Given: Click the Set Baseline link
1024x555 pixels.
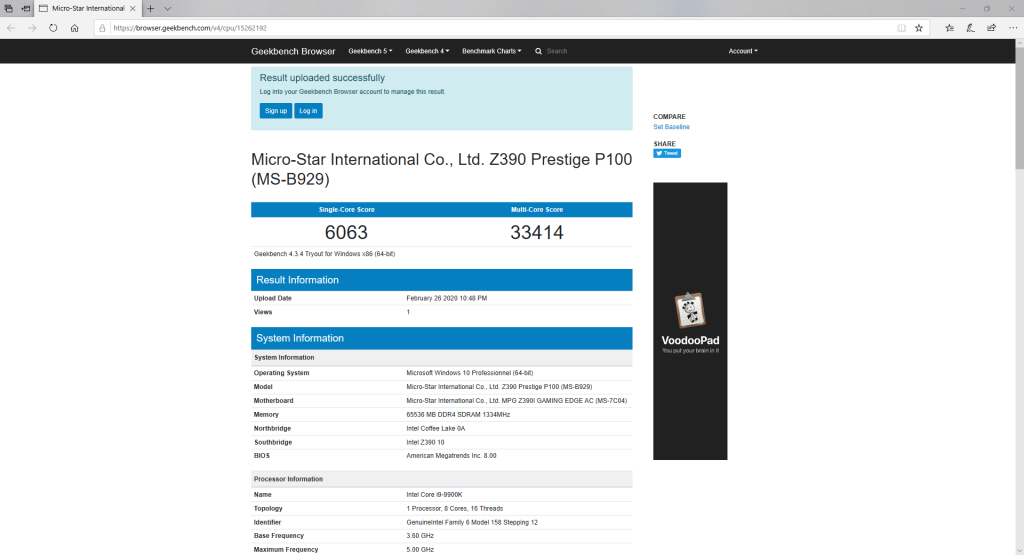Looking at the screenshot, I should [x=671, y=127].
